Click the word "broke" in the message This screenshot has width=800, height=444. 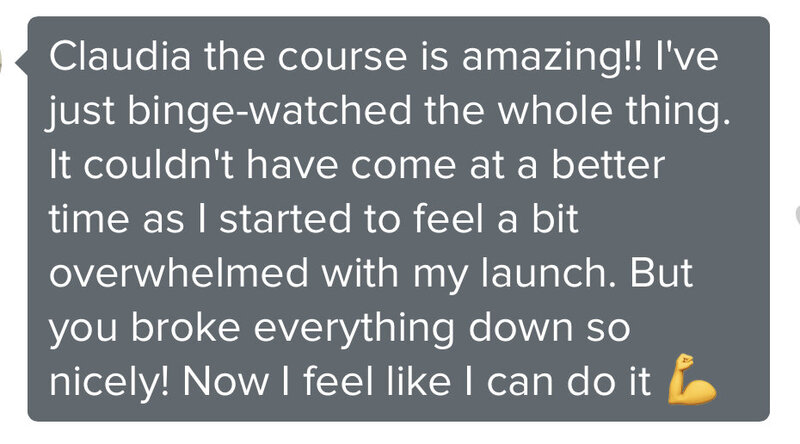tap(186, 327)
